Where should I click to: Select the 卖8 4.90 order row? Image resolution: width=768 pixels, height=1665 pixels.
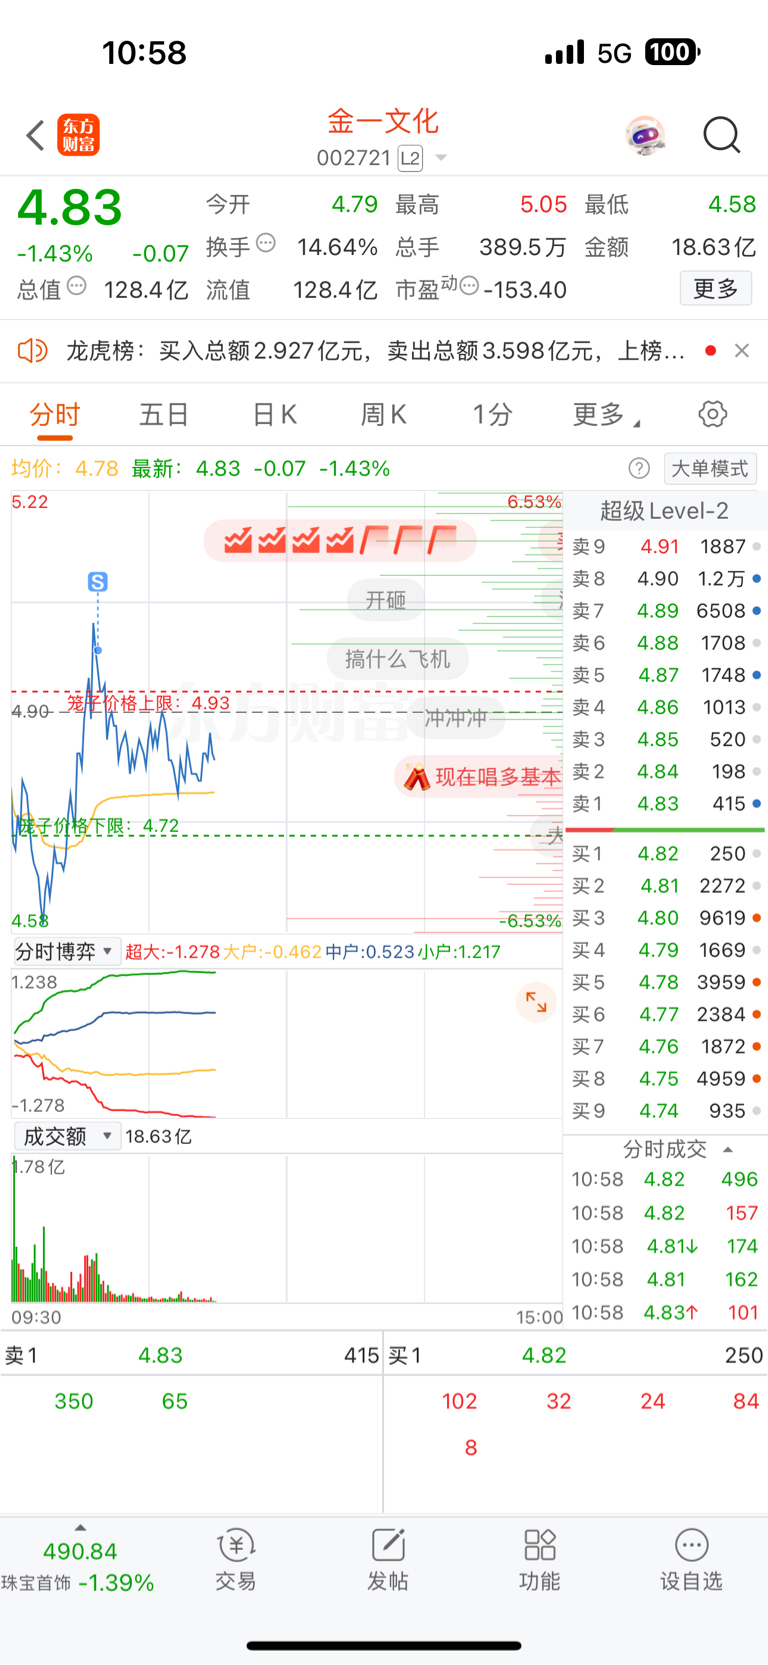[x=667, y=579]
